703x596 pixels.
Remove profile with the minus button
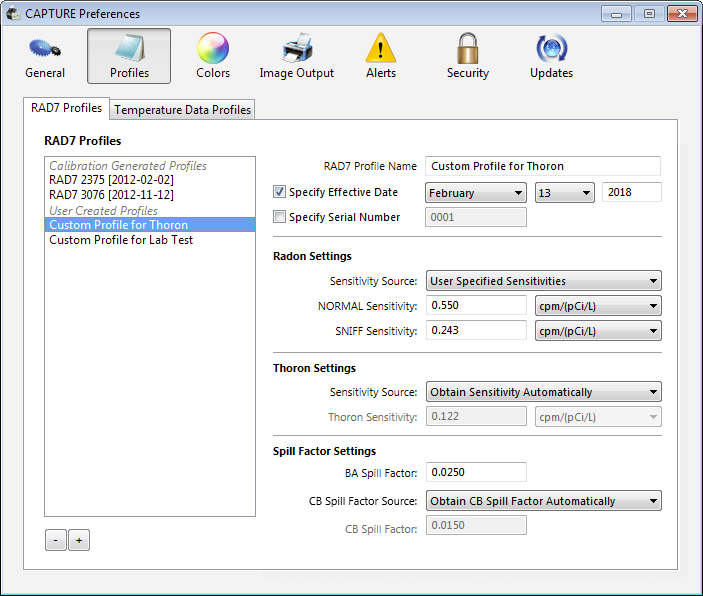click(x=56, y=540)
